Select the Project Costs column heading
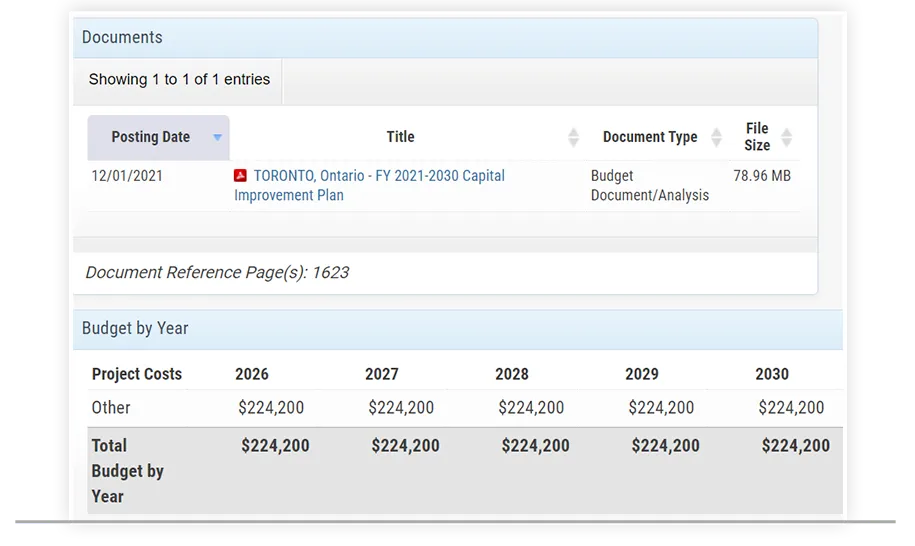The width and height of the screenshot is (915, 546). coord(137,374)
